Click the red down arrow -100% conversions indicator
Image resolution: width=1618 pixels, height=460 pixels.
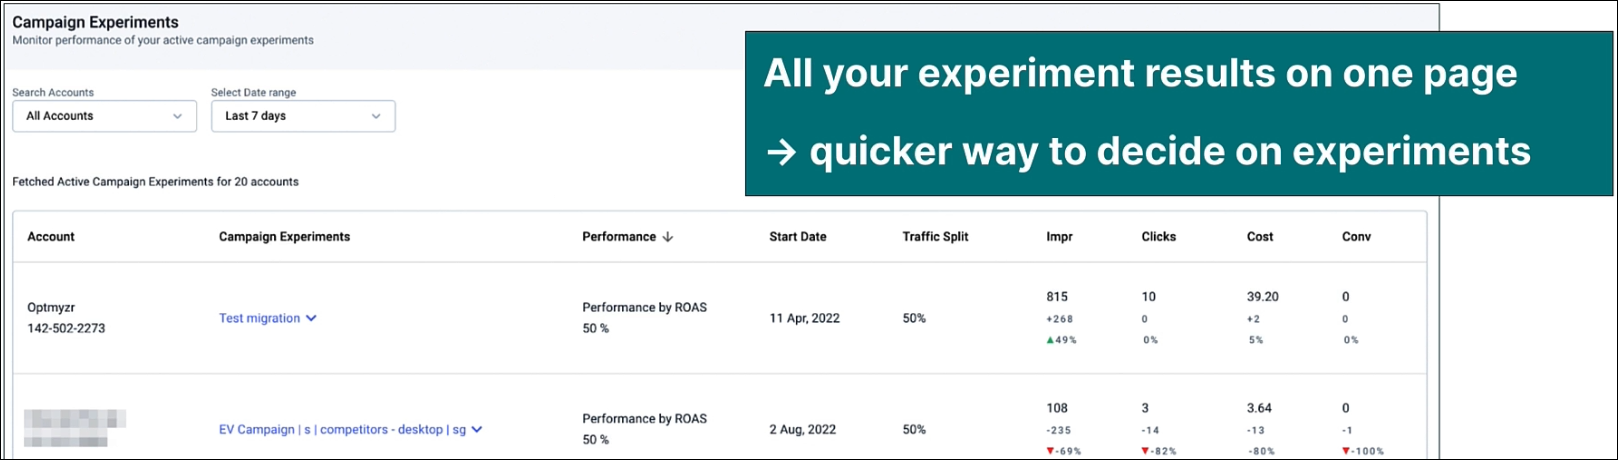(1363, 451)
